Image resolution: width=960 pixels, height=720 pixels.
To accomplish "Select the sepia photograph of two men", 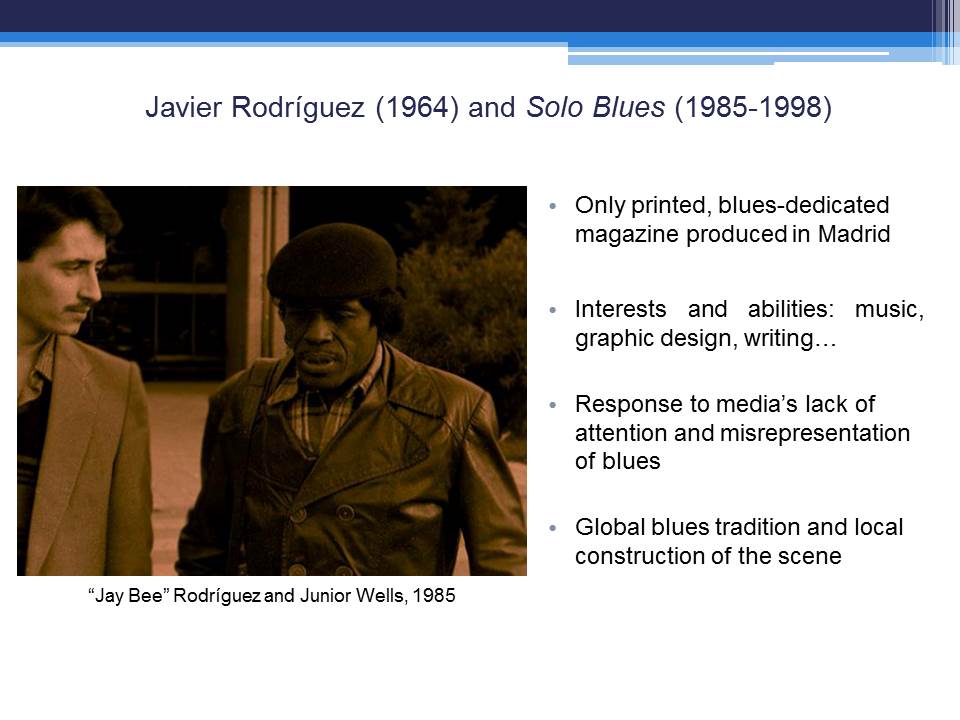I will pos(272,380).
